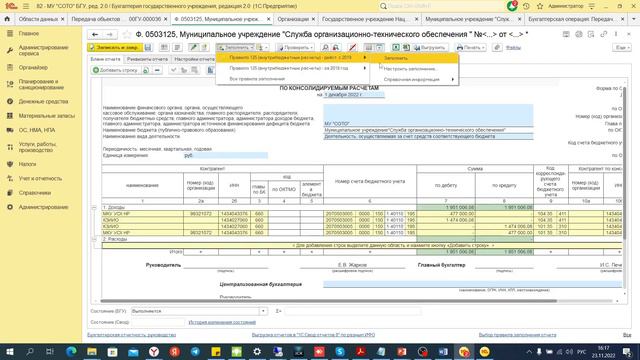
Task: Open 'История изменения состояний' link
Action: (x=222, y=322)
